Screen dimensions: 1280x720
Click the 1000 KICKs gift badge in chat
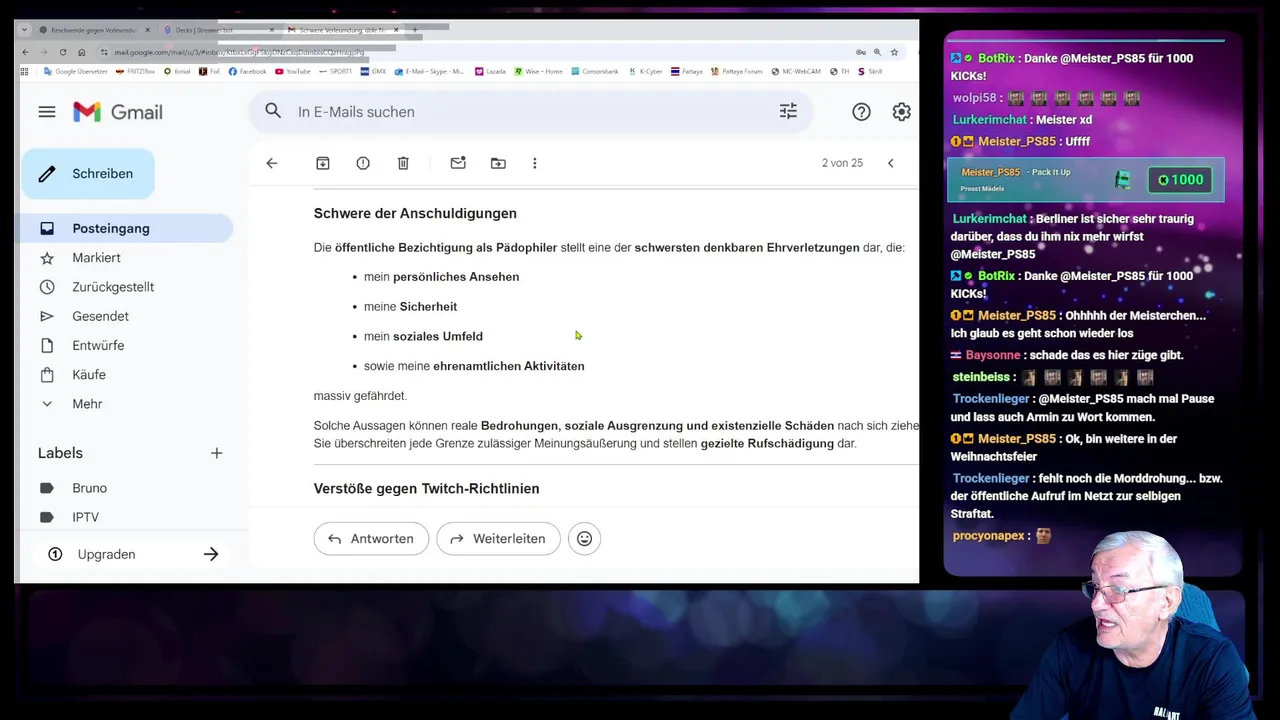coord(1180,180)
